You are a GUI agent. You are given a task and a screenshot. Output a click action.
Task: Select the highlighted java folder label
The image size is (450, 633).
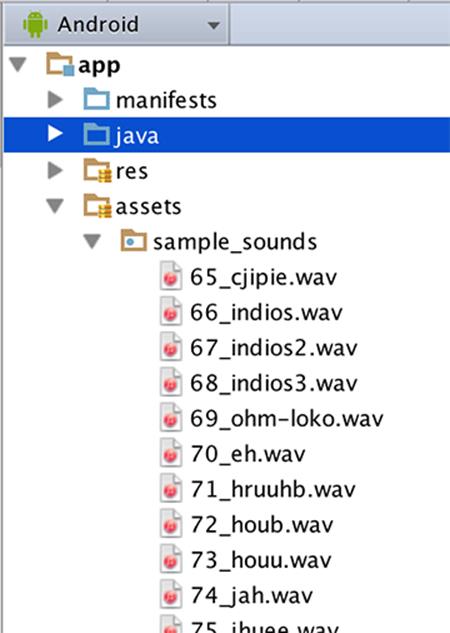pyautogui.click(x=136, y=136)
